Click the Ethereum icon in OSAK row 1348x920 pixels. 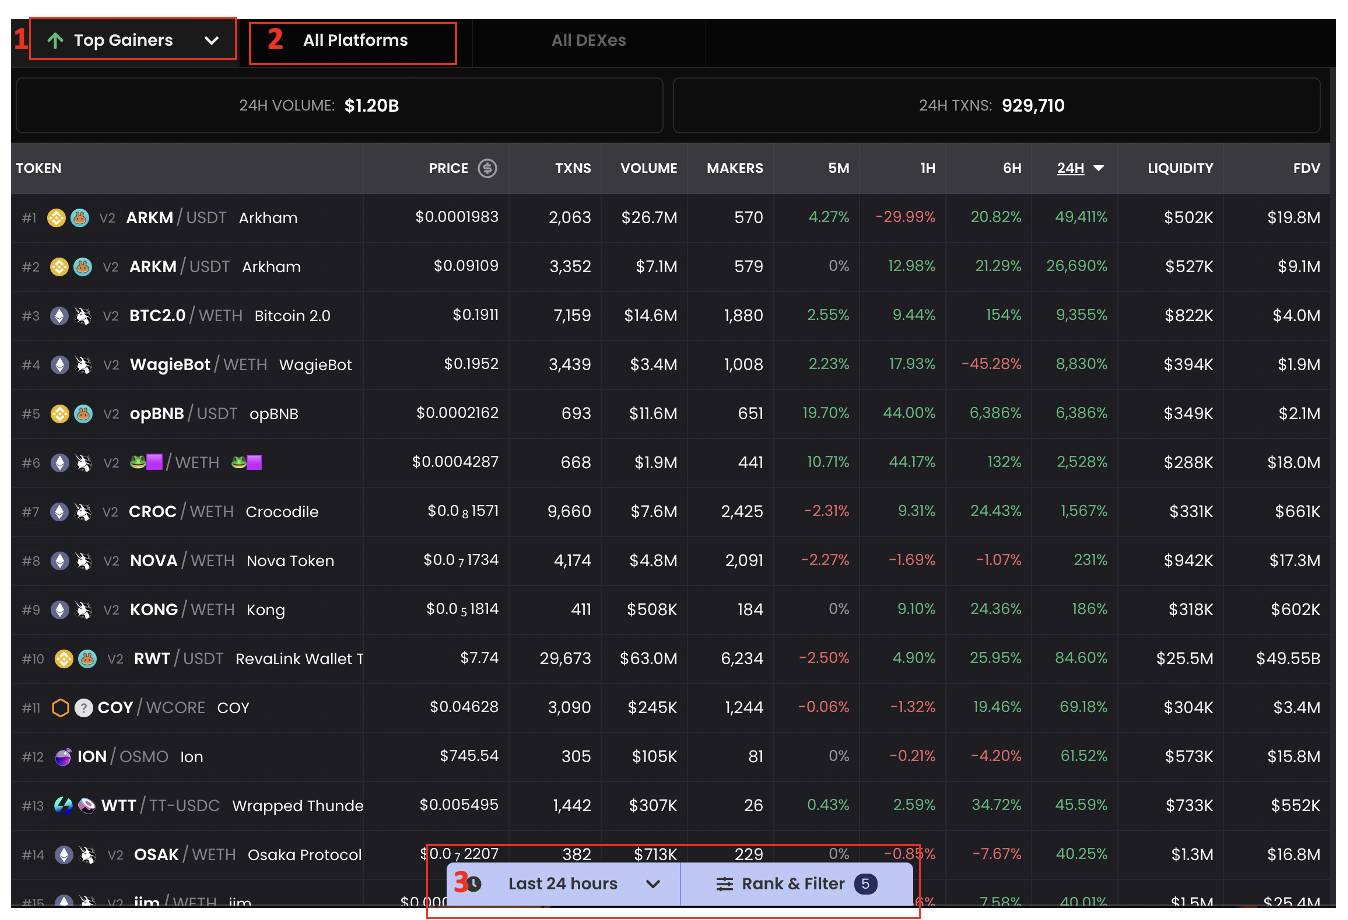pyautogui.click(x=63, y=855)
